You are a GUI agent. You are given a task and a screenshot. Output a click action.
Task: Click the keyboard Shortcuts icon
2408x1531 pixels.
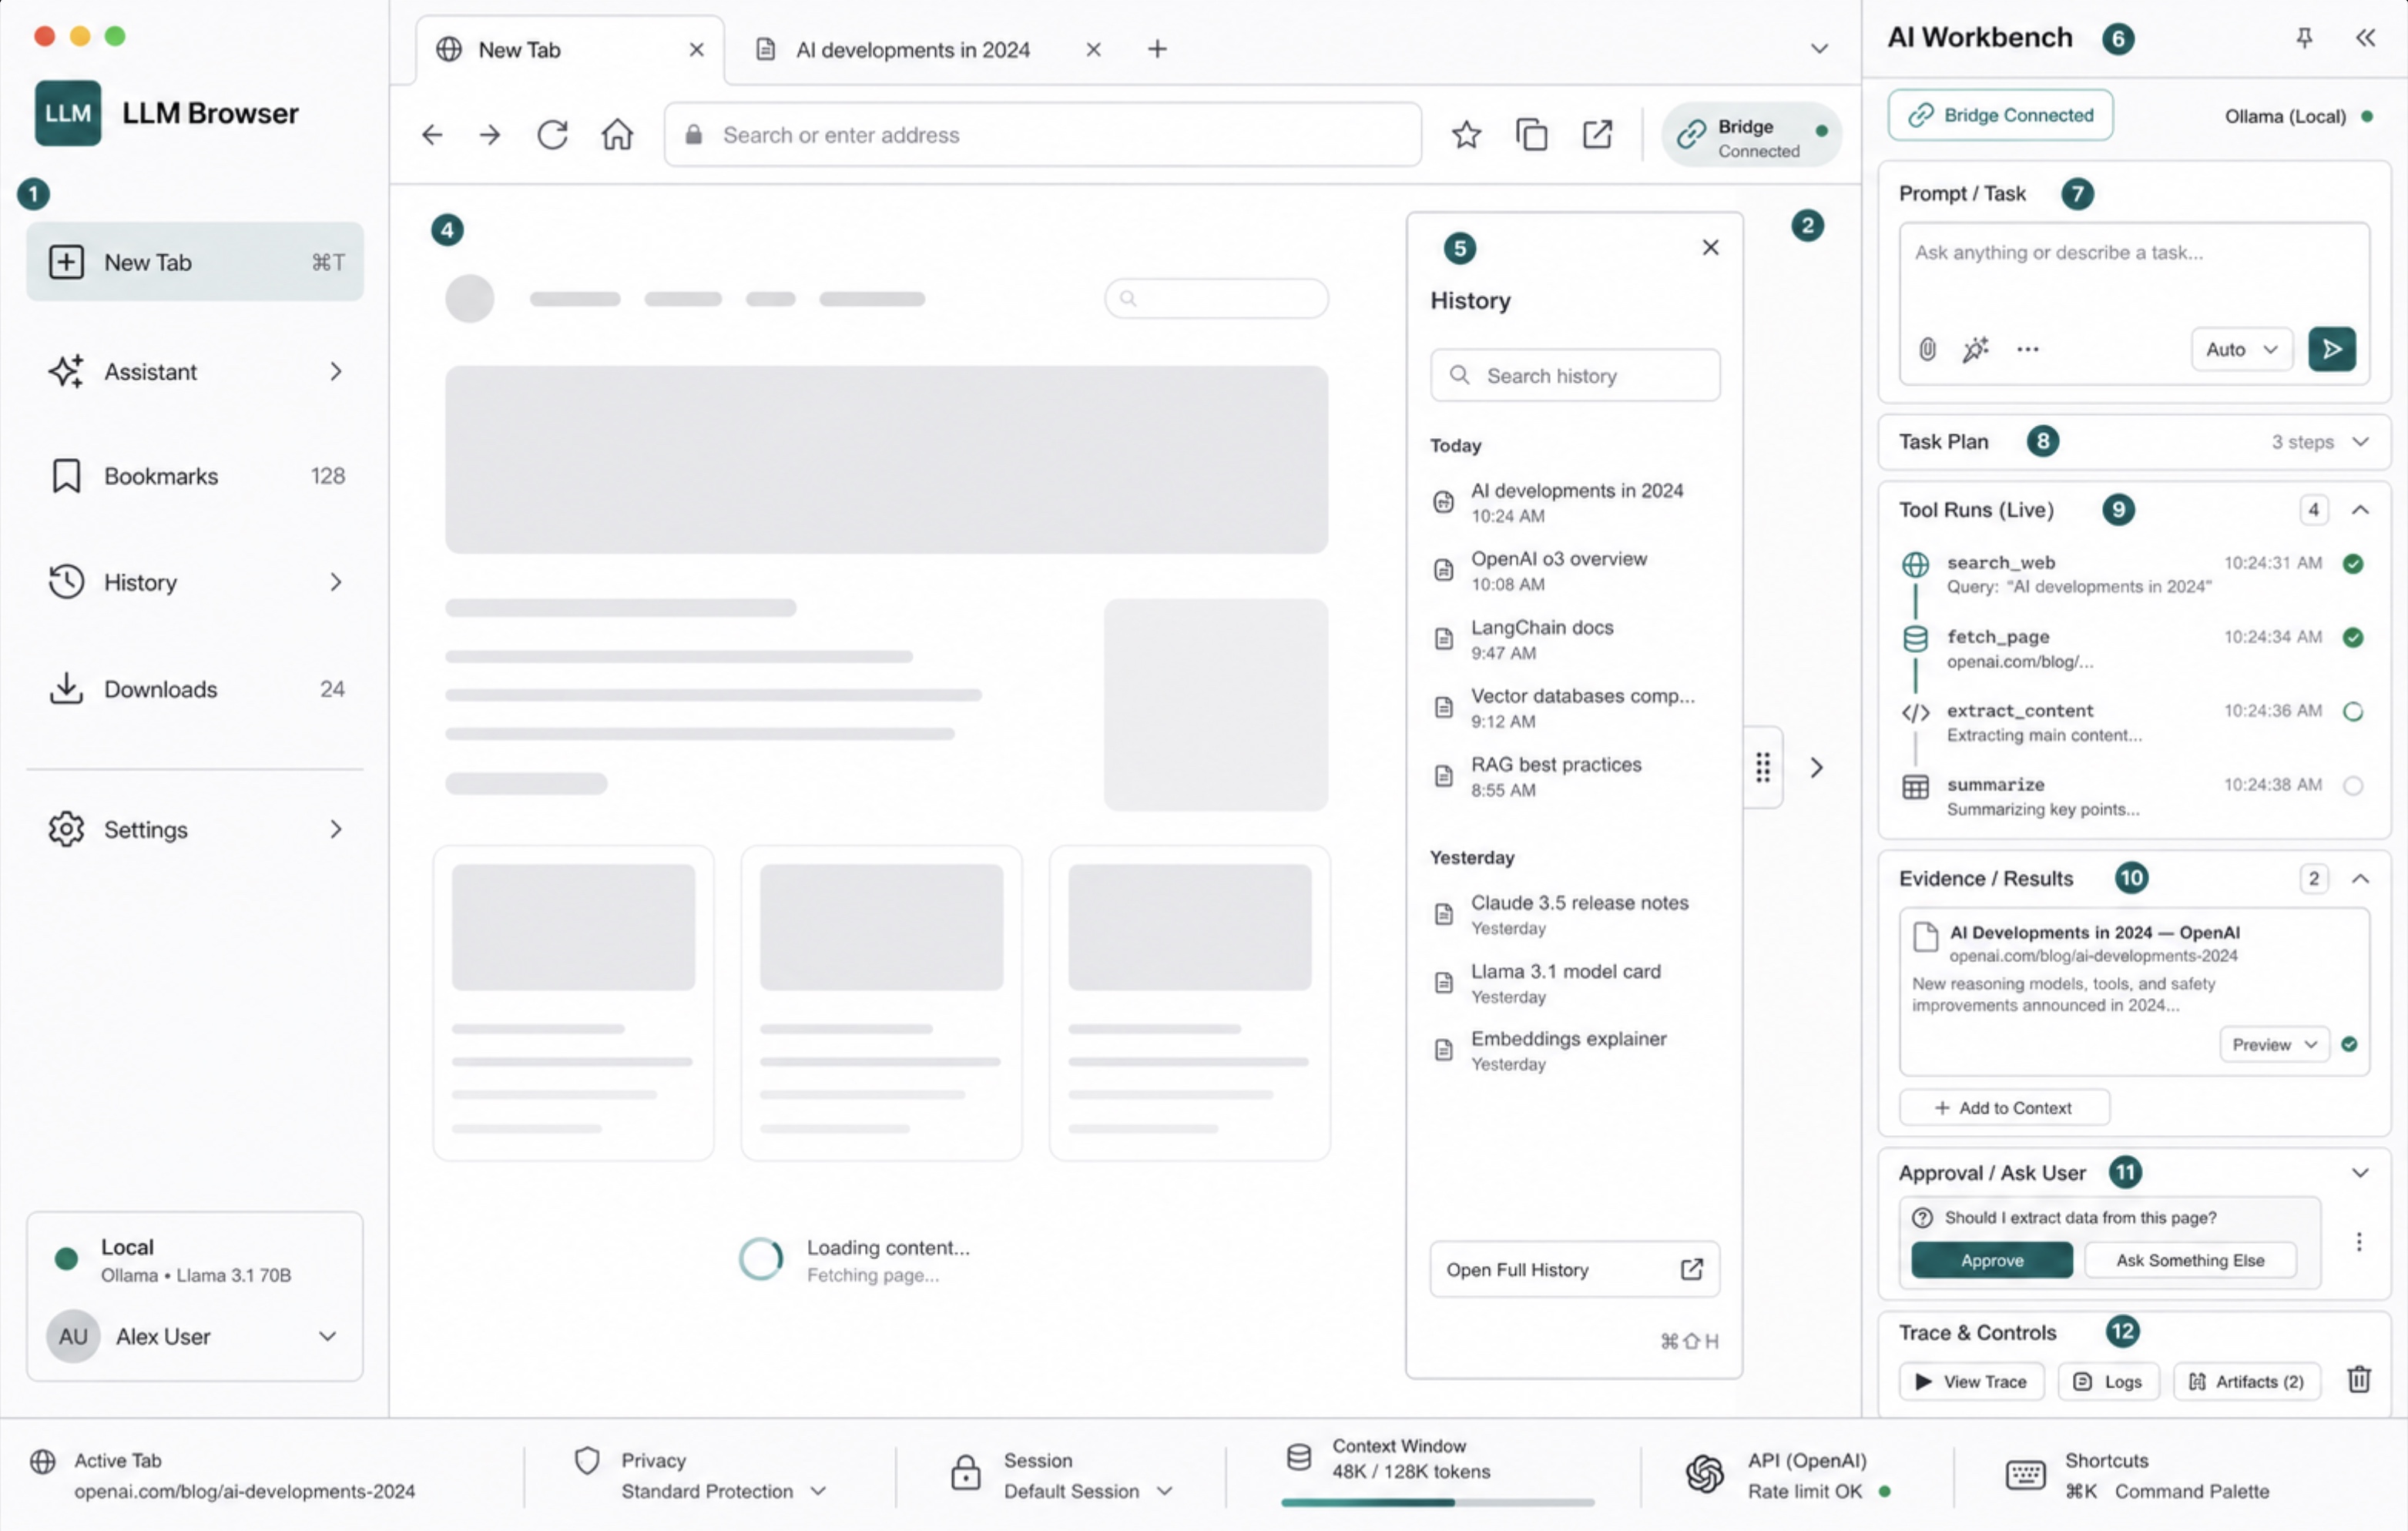pyautogui.click(x=2025, y=1474)
